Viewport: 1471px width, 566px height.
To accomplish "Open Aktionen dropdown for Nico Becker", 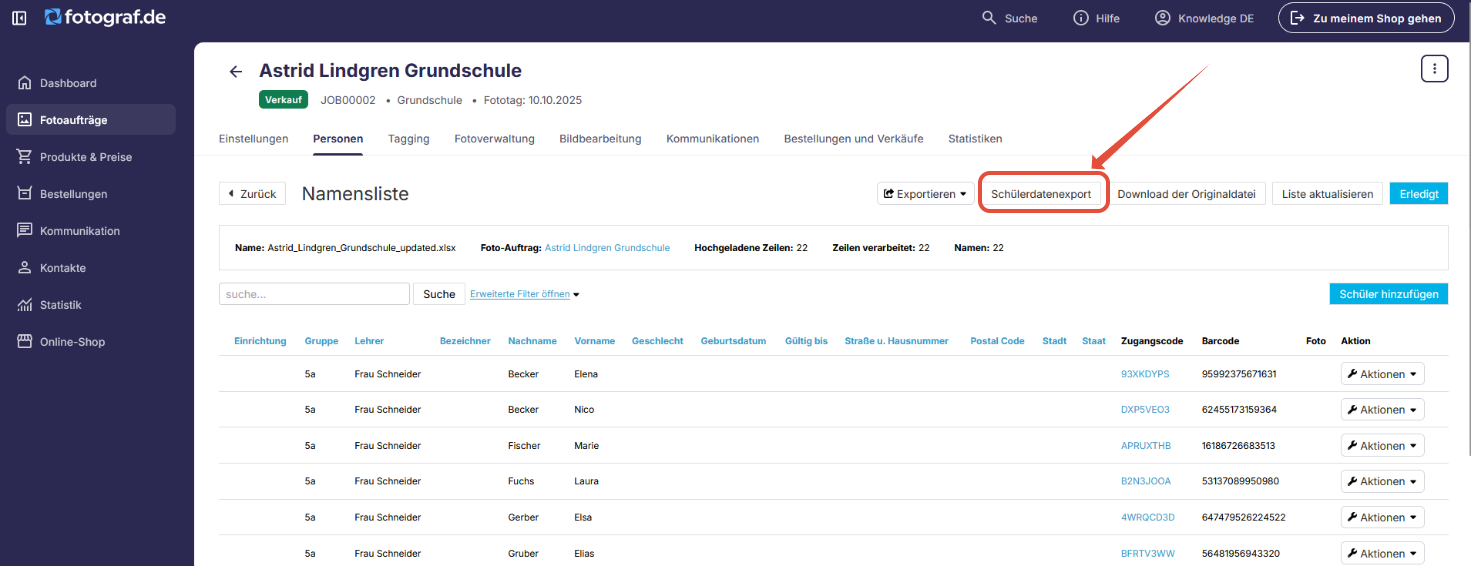I will click(x=1382, y=410).
